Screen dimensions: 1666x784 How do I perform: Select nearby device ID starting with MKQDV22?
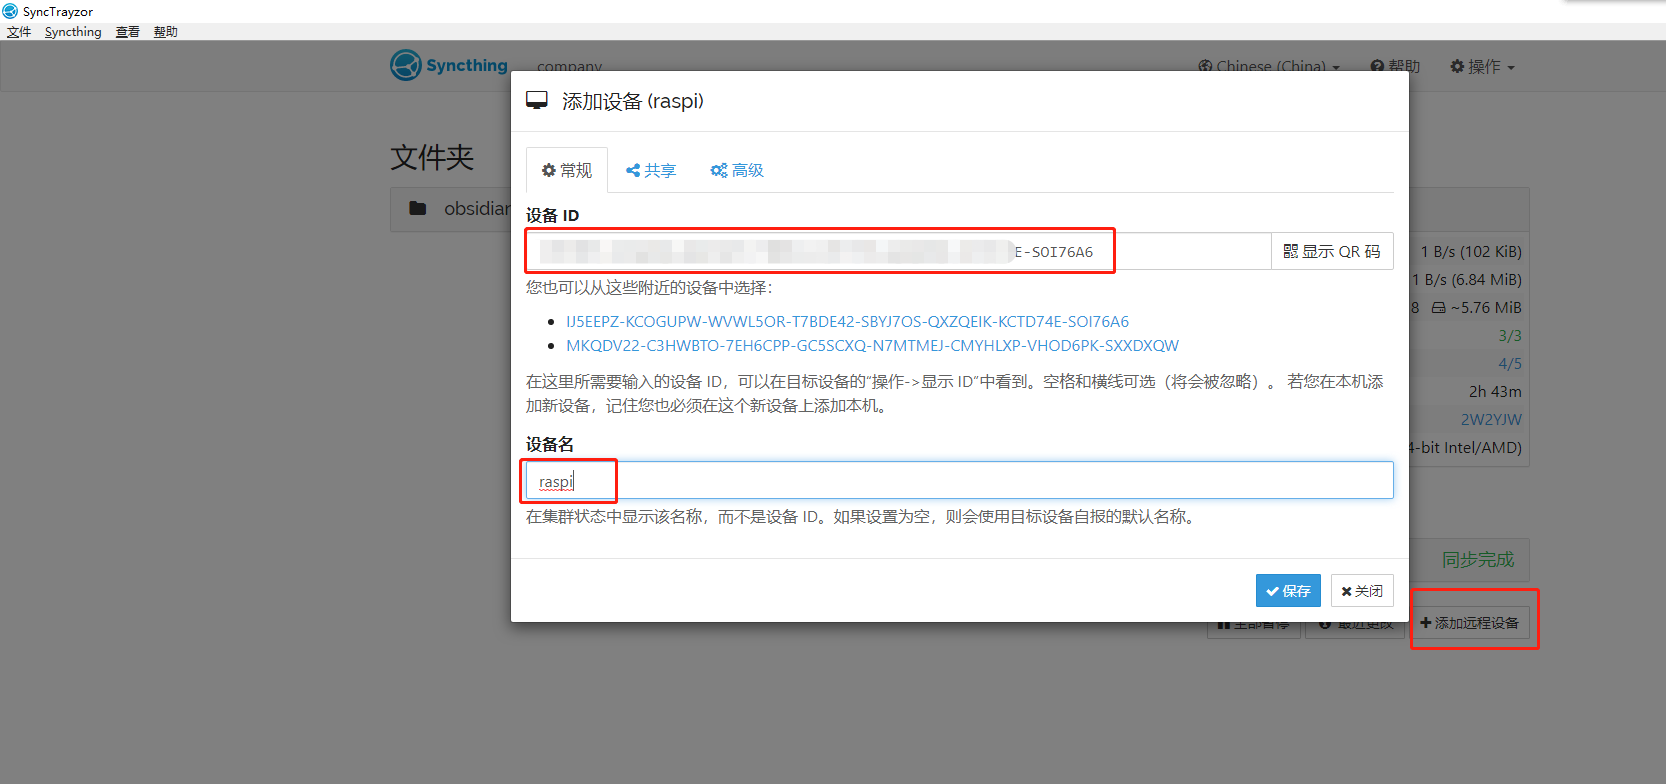[872, 346]
